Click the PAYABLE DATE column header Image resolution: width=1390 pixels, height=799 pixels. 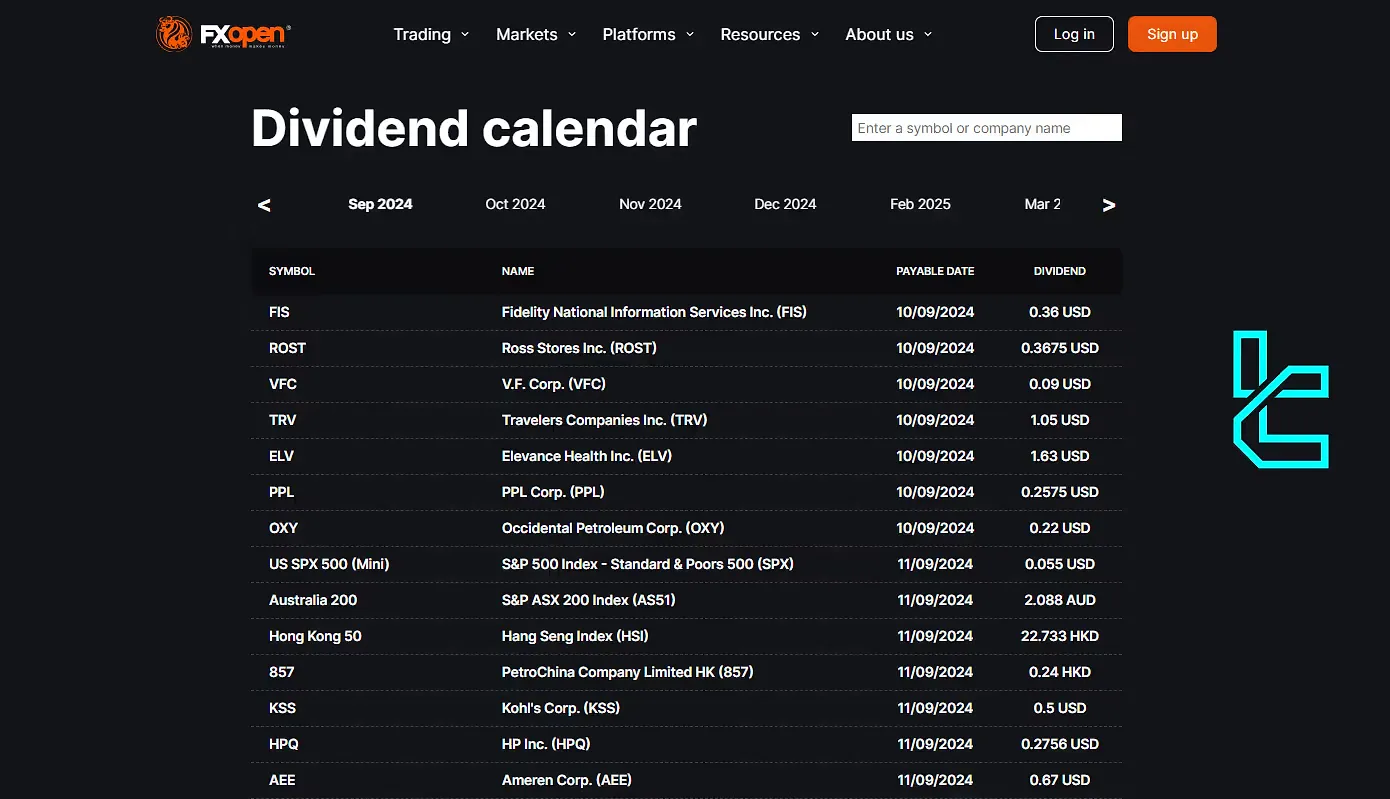pyautogui.click(x=935, y=271)
